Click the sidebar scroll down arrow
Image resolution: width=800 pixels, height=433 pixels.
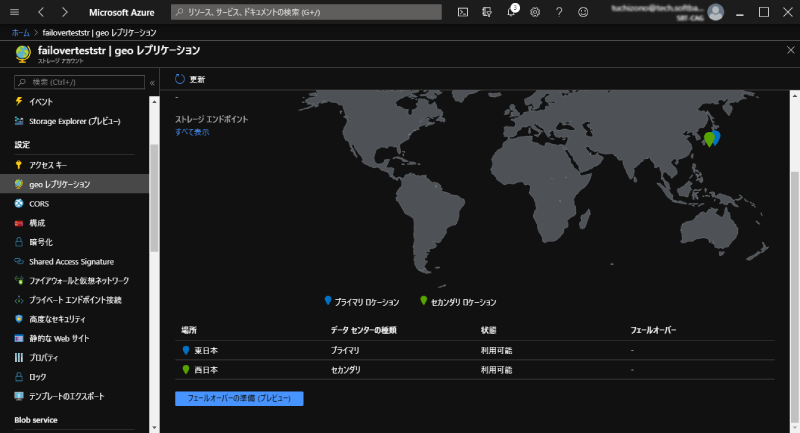pos(154,427)
